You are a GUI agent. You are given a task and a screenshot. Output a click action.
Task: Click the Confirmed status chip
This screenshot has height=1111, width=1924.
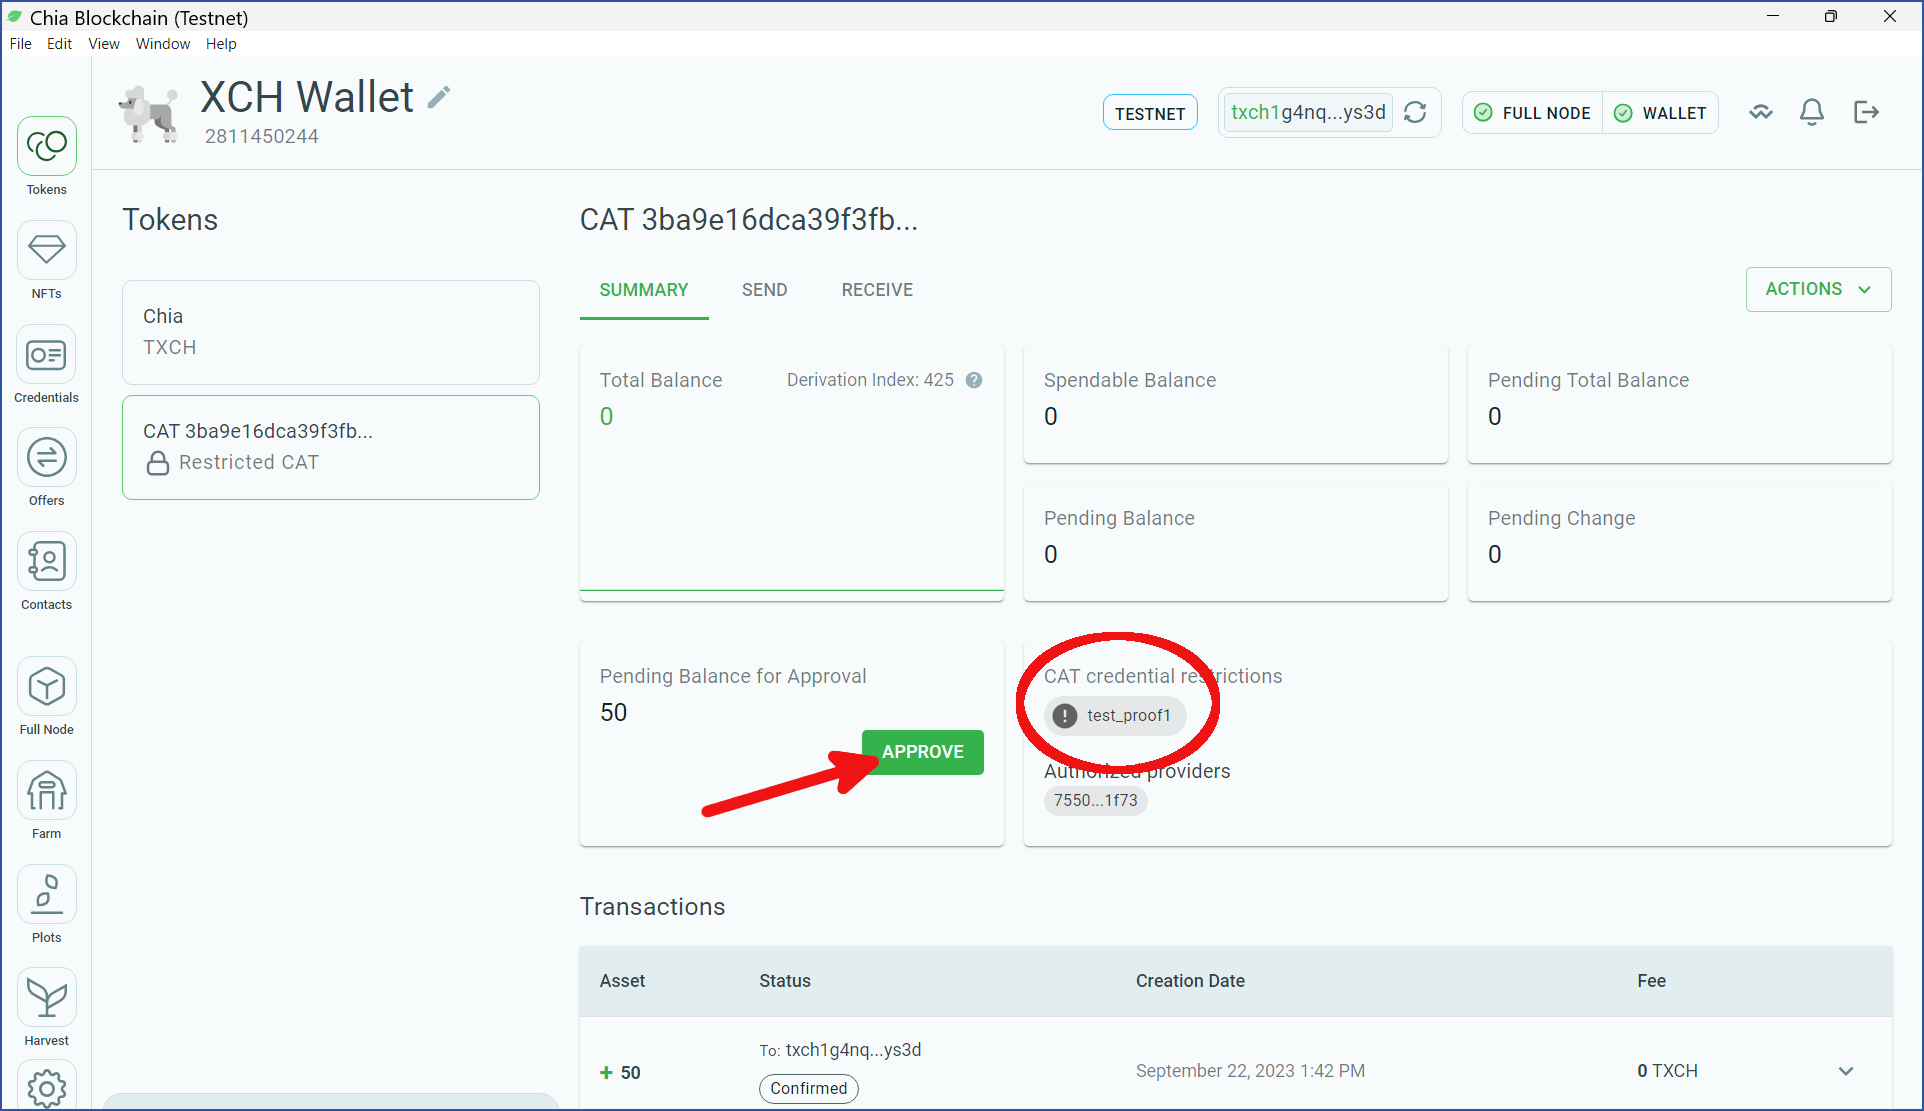pyautogui.click(x=809, y=1088)
